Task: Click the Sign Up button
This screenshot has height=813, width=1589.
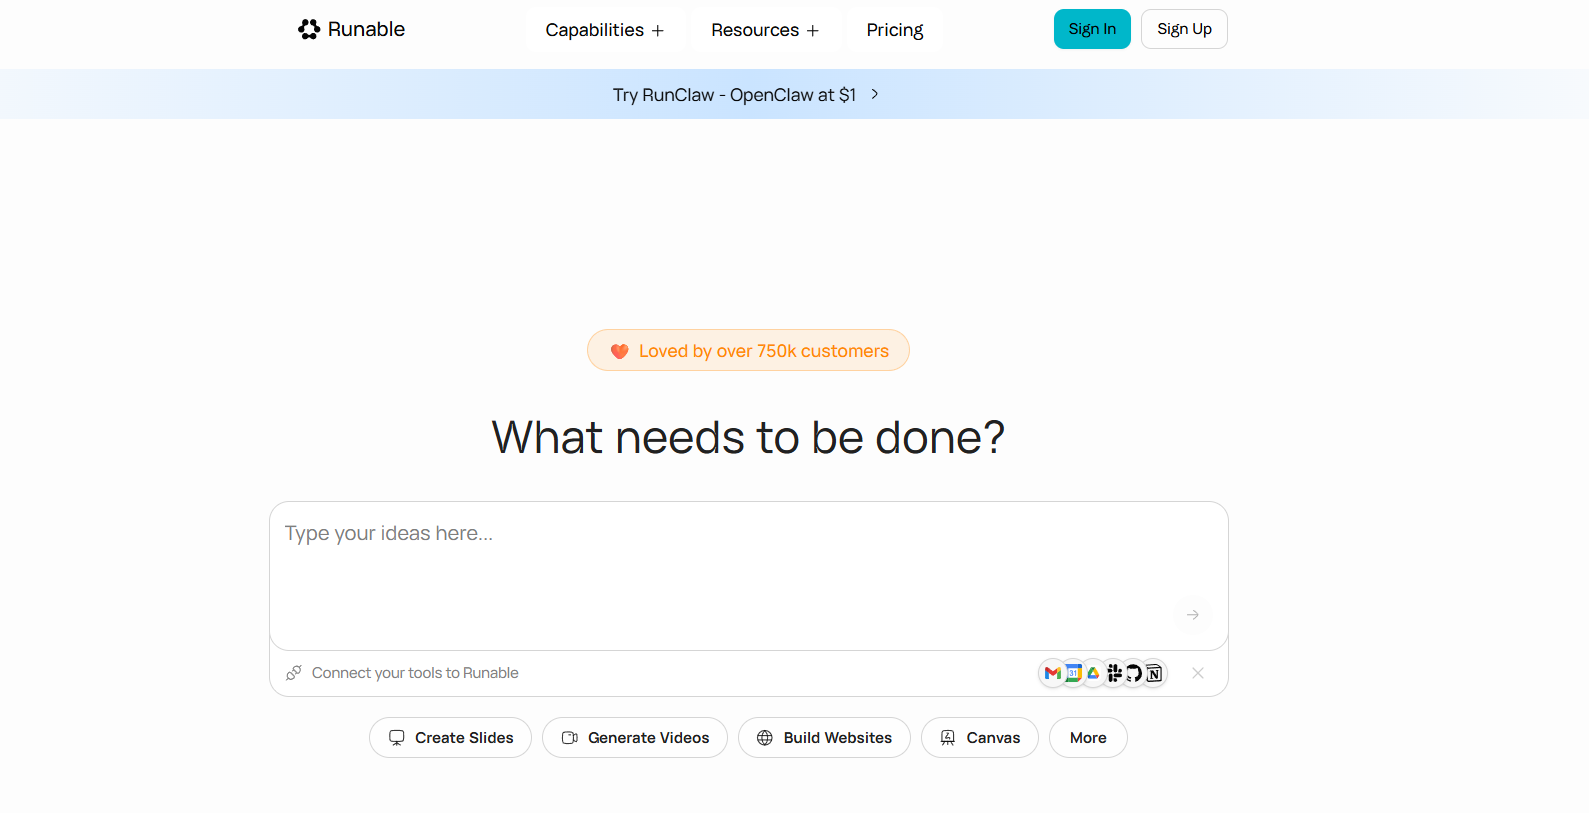Action: (x=1184, y=29)
